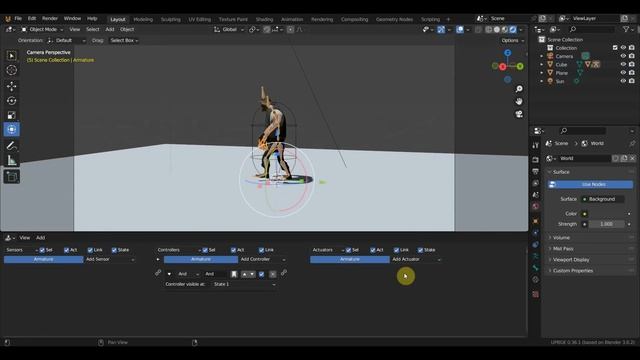The height and width of the screenshot is (360, 640).
Task: Open the Add Sensor dropdown
Action: click(110, 260)
